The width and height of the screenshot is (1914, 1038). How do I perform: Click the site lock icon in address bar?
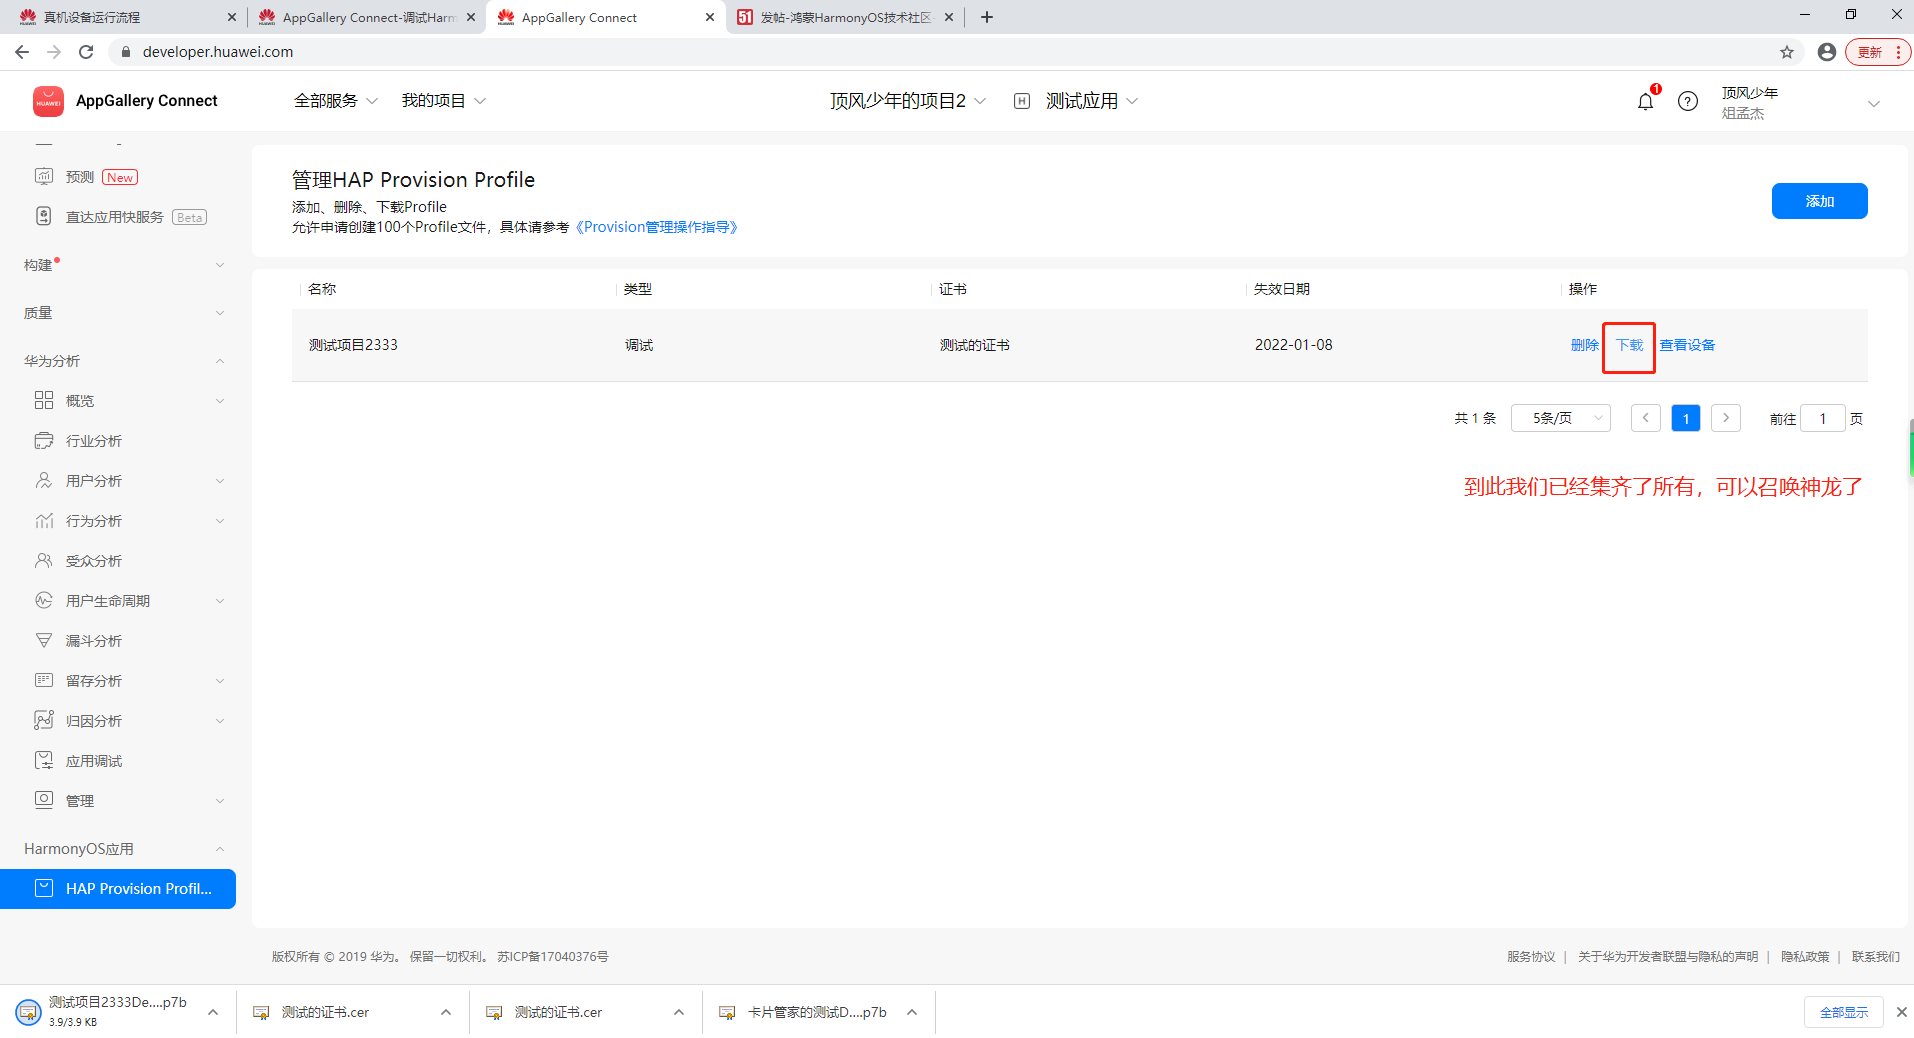tap(125, 52)
